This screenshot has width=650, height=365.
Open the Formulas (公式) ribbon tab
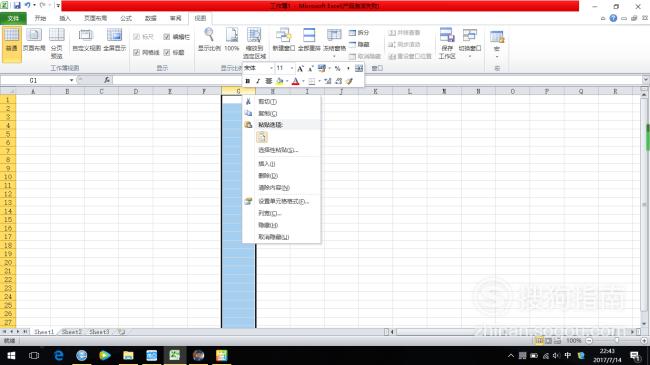[126, 18]
